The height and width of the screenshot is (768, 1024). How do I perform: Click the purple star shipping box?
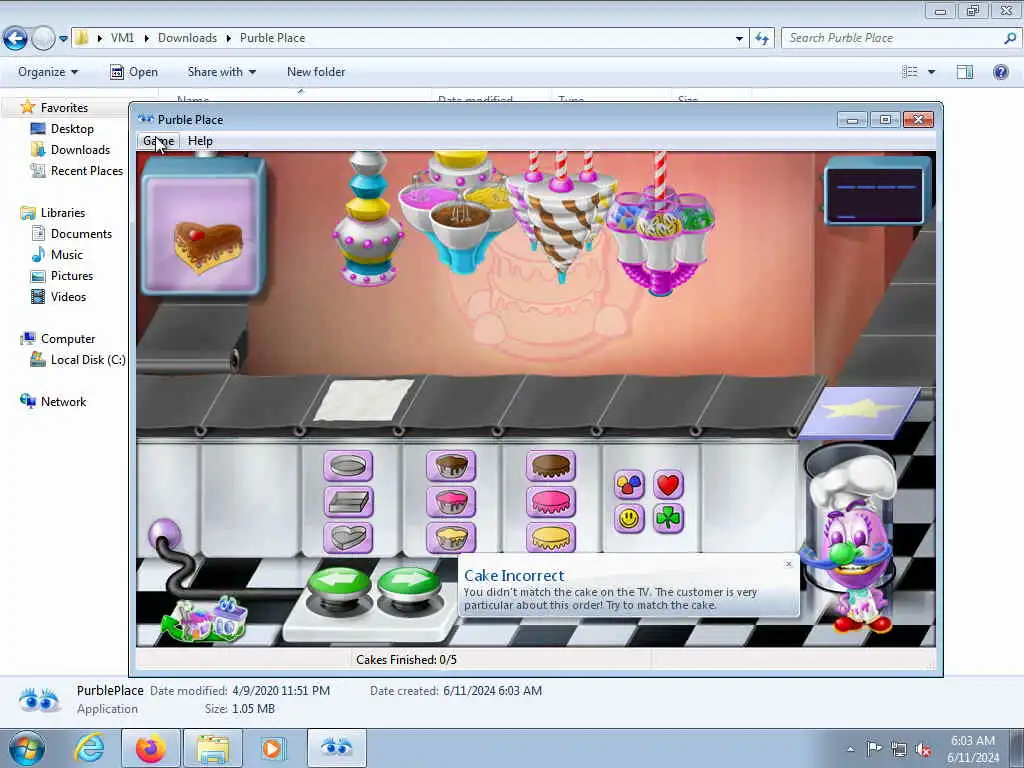(859, 411)
